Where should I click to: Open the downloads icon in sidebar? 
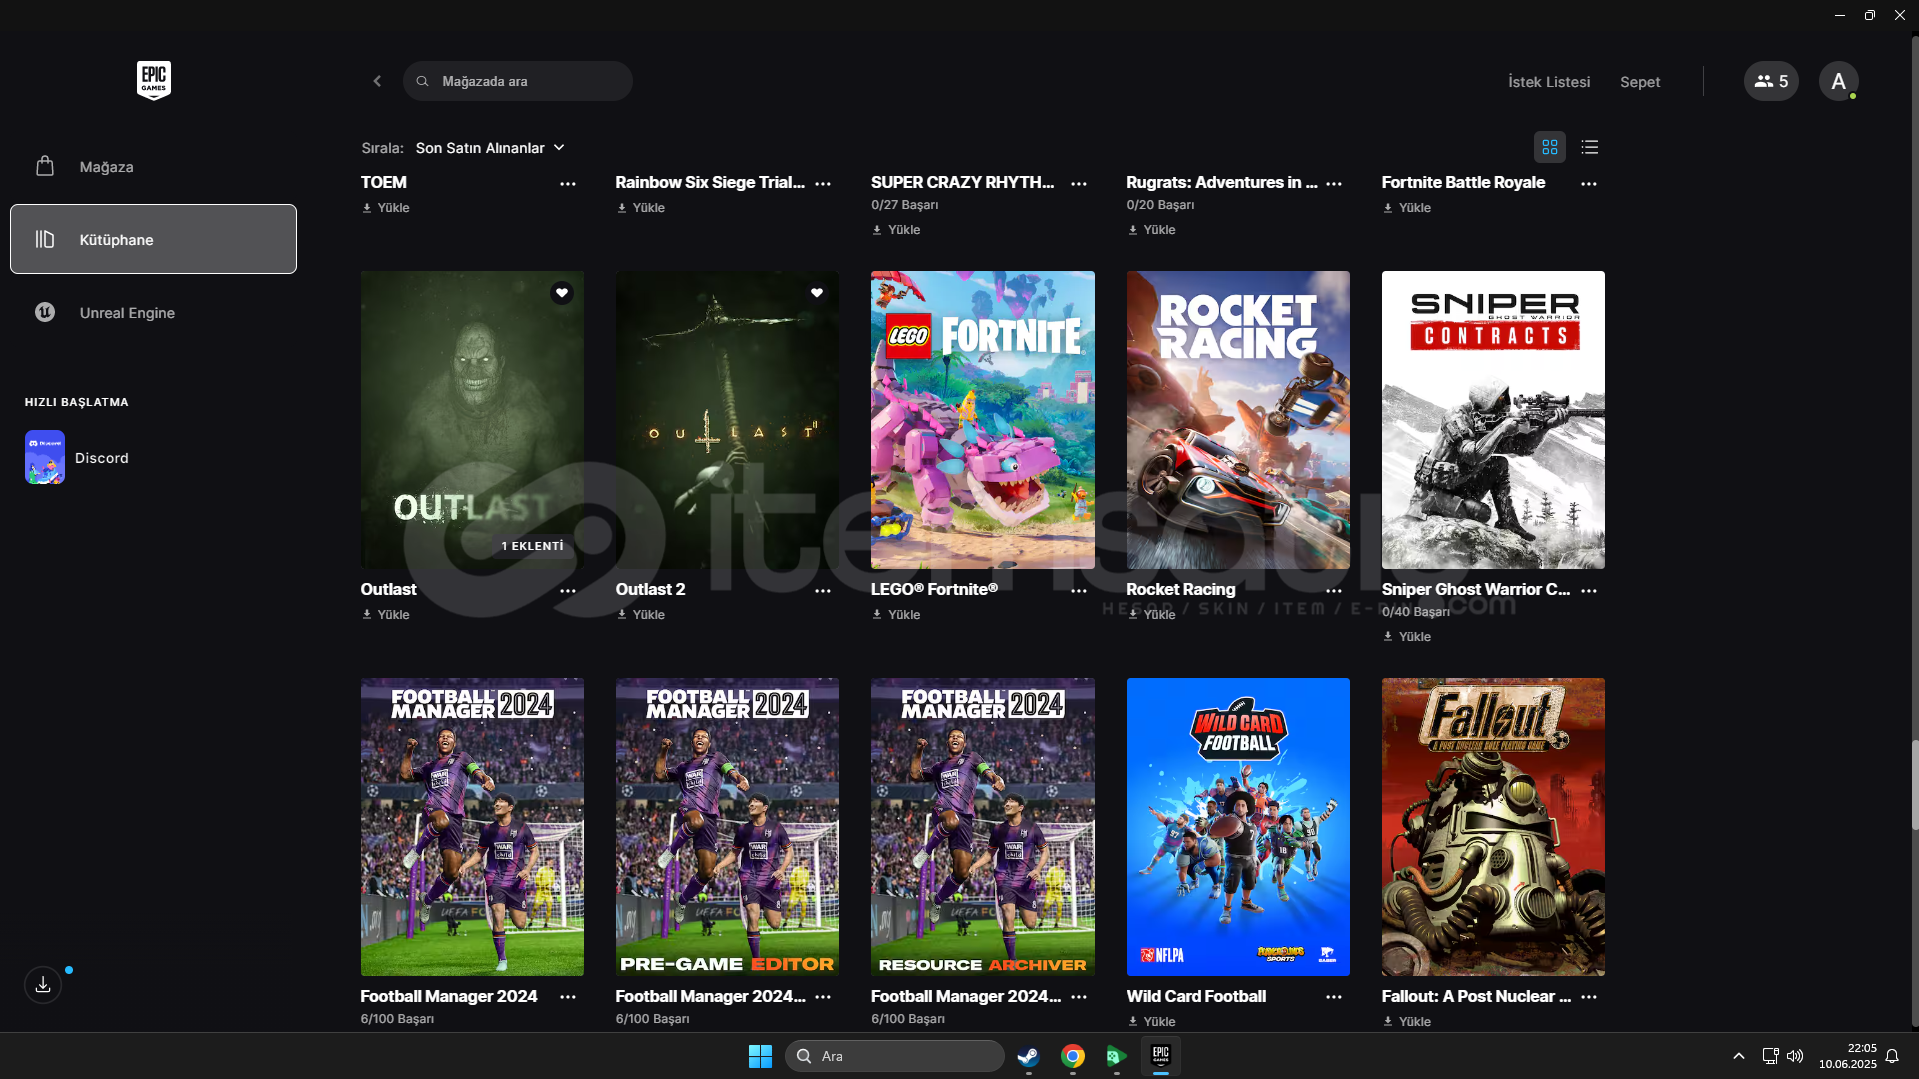43,985
